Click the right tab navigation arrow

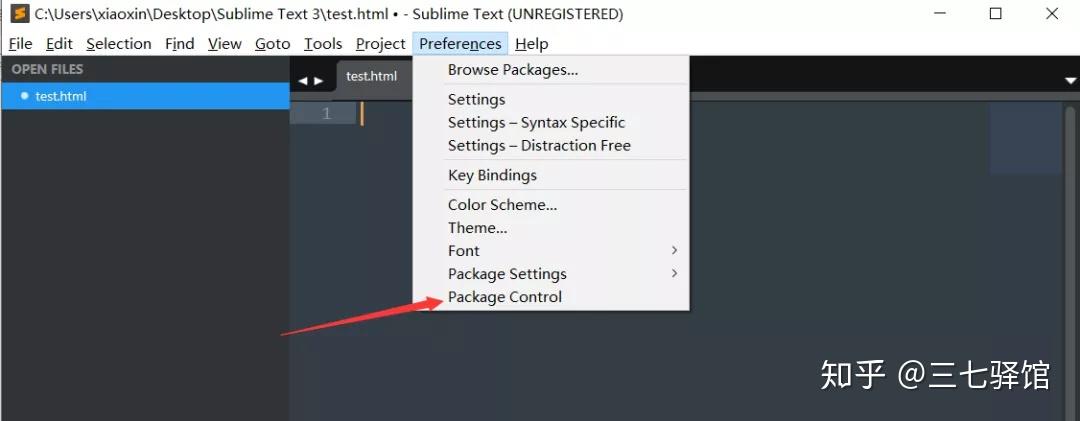(319, 81)
